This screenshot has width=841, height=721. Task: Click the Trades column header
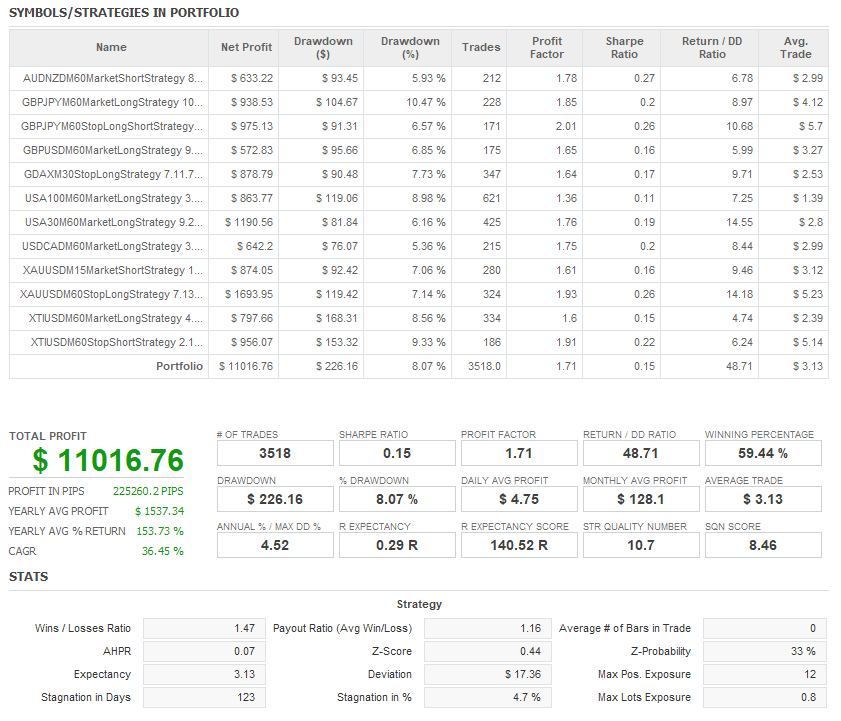pos(479,48)
